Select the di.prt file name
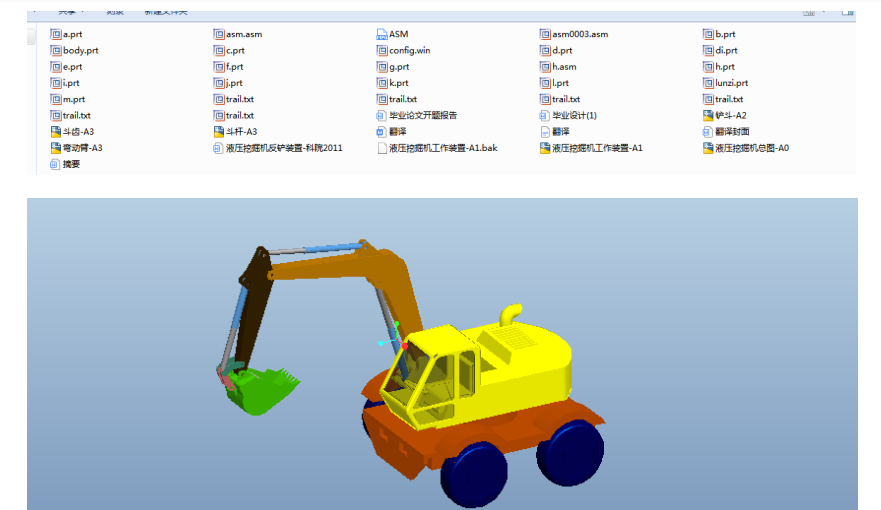The image size is (881, 510). (x=726, y=51)
